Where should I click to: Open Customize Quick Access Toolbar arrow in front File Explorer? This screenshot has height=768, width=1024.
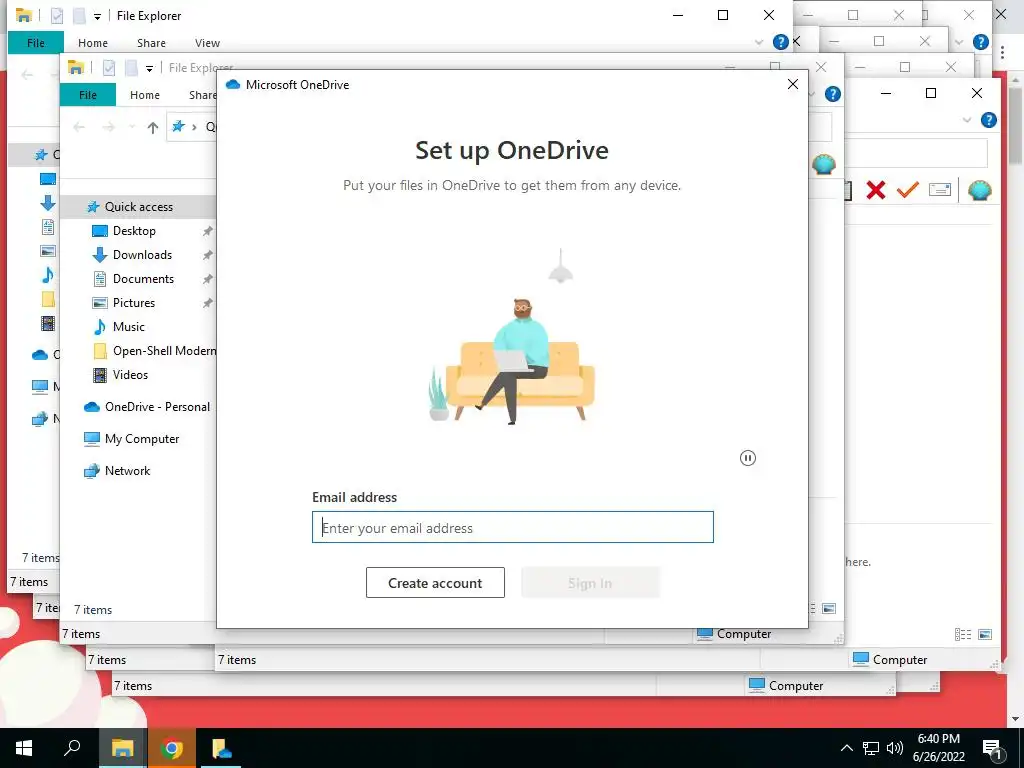(150, 68)
